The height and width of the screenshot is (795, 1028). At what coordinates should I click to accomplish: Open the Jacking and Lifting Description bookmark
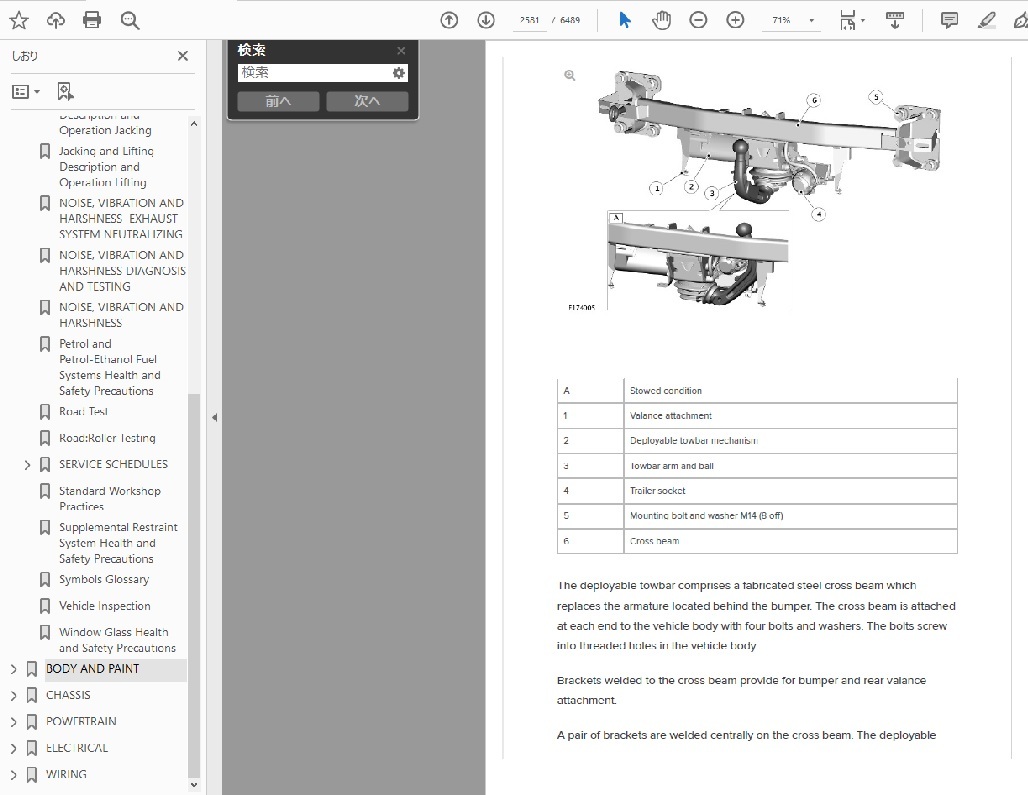pyautogui.click(x=106, y=166)
